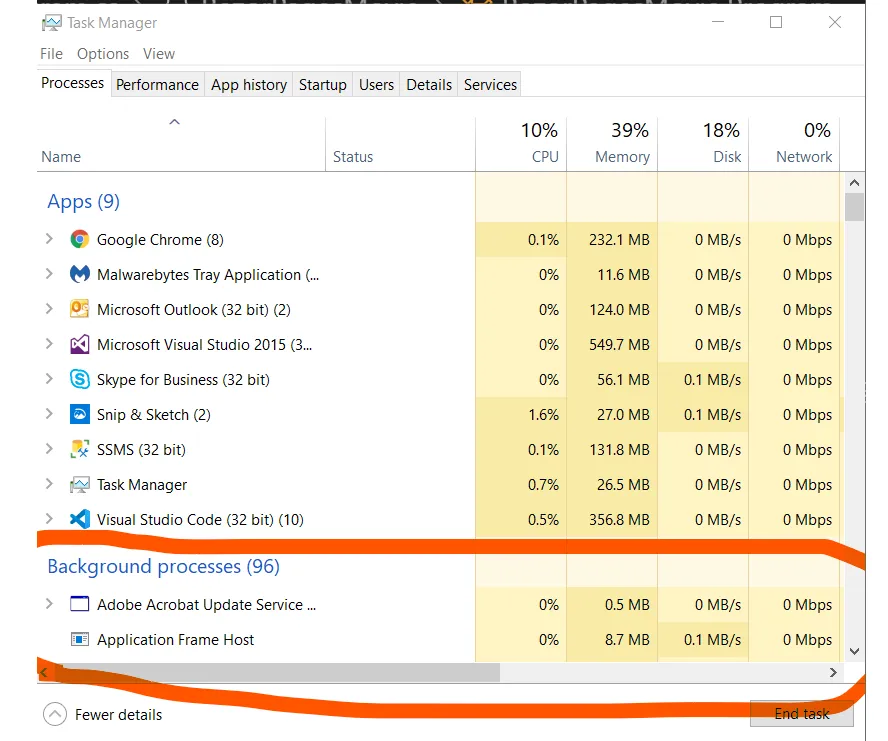Click the vertical scrollbar up arrow

pos(855,183)
